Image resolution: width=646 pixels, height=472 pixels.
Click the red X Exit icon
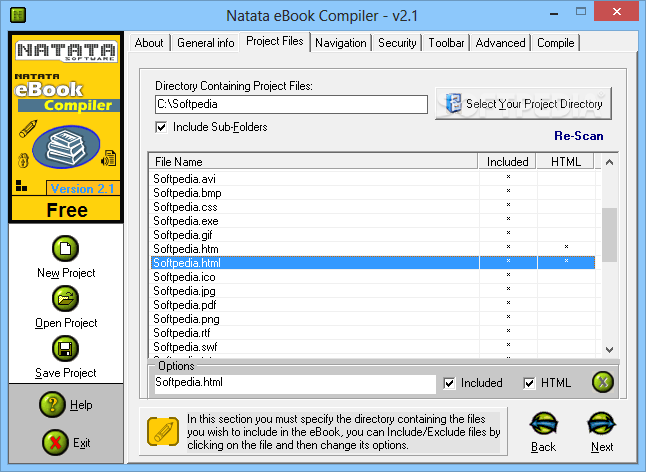(x=55, y=443)
